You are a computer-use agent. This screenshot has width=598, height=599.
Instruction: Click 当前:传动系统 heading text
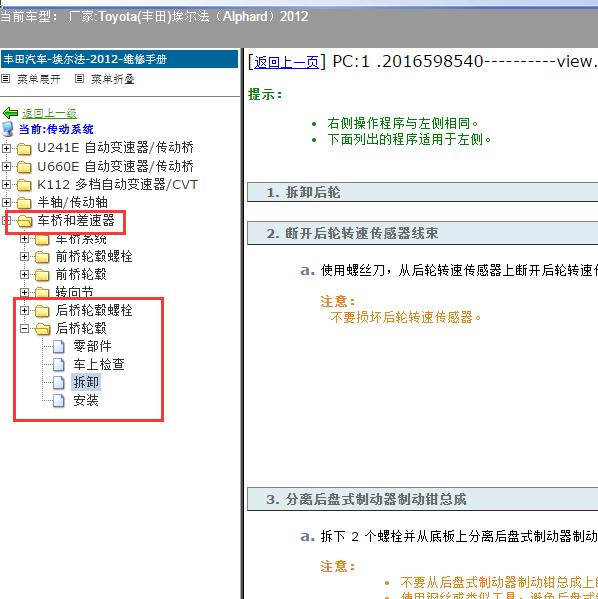(56, 129)
